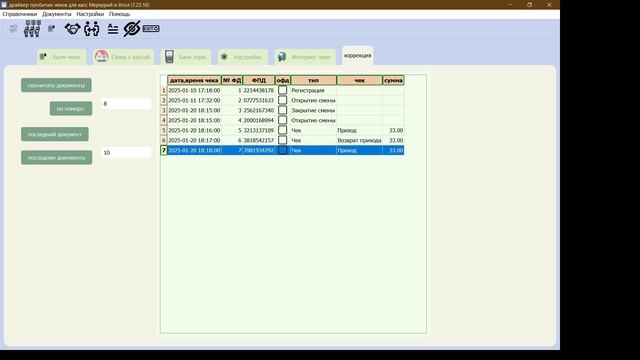The height and width of the screenshot is (360, 640).
Task: Click the ФПД cell '3213137109'
Action: [x=259, y=130]
